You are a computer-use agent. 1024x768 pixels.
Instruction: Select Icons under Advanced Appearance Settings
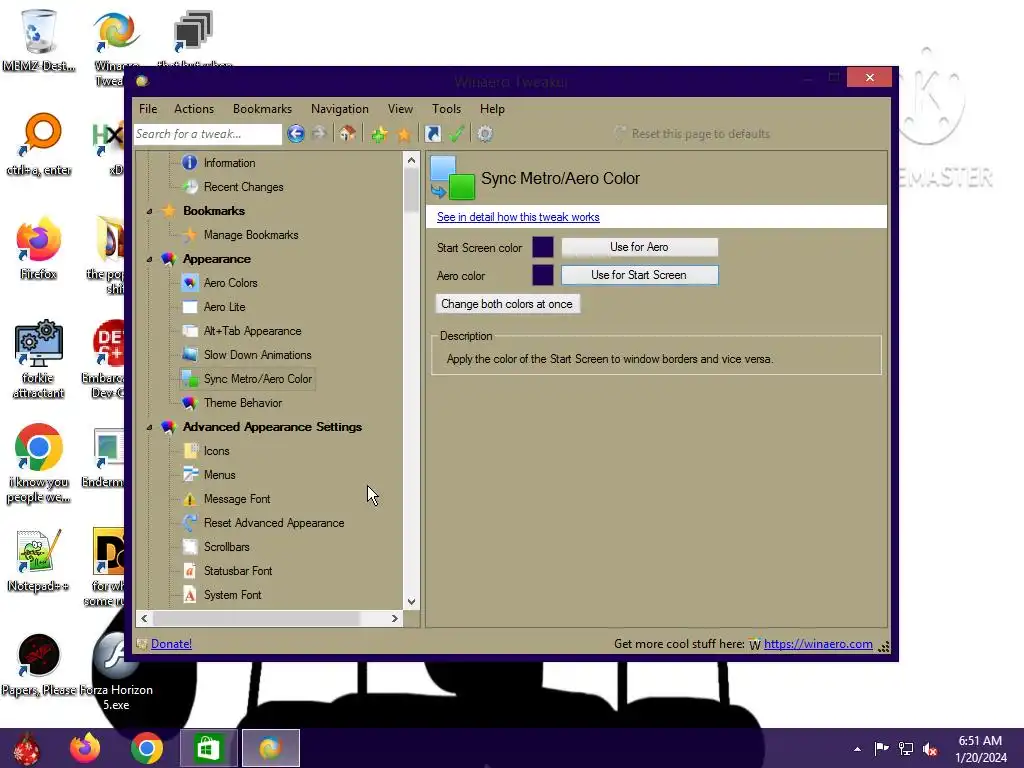point(216,451)
